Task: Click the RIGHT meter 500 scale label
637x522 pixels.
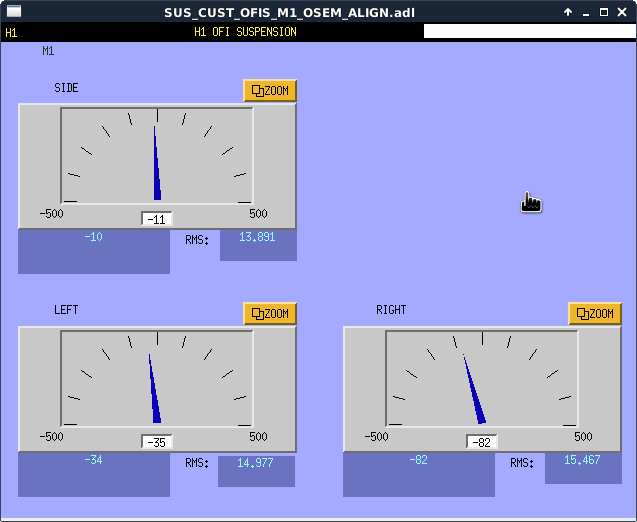Action: click(583, 437)
